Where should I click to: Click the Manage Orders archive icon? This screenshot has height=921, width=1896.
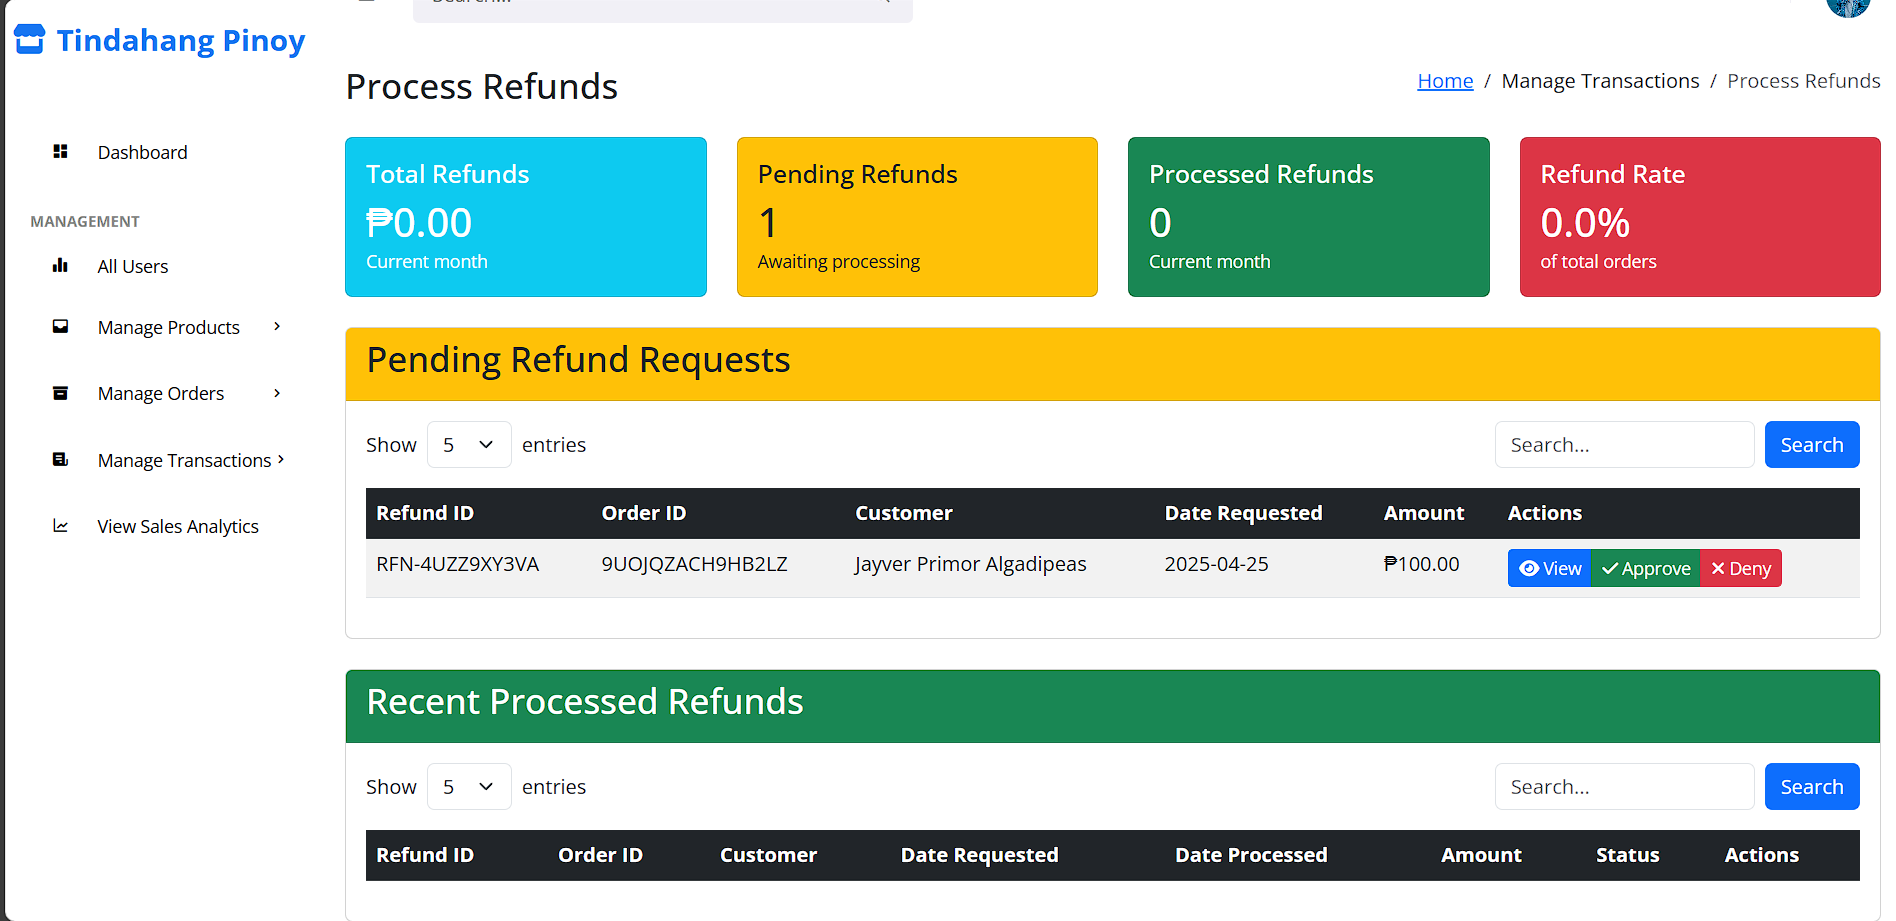point(60,393)
